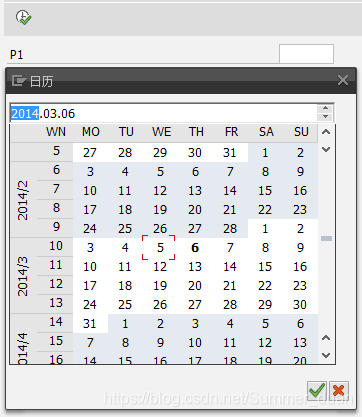362x417 pixels.
Task: Select the 2014/2 month label
Action: tap(23, 200)
